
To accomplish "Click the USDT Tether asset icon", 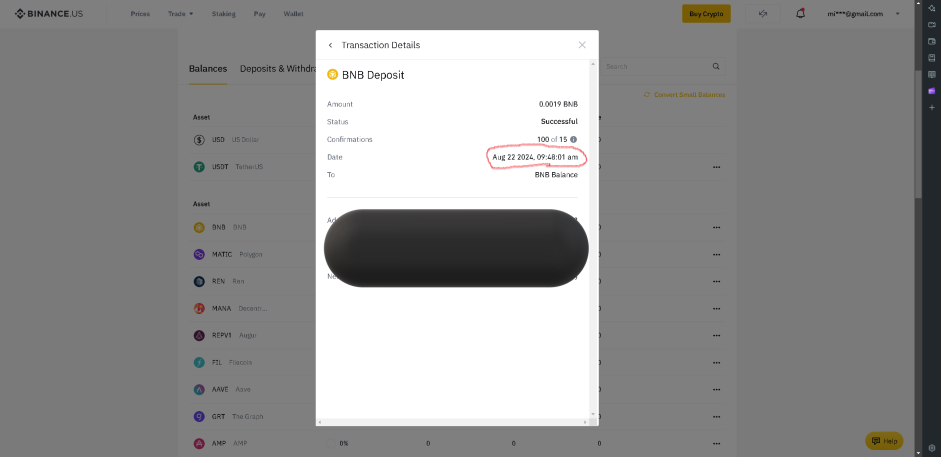I will tap(199, 167).
